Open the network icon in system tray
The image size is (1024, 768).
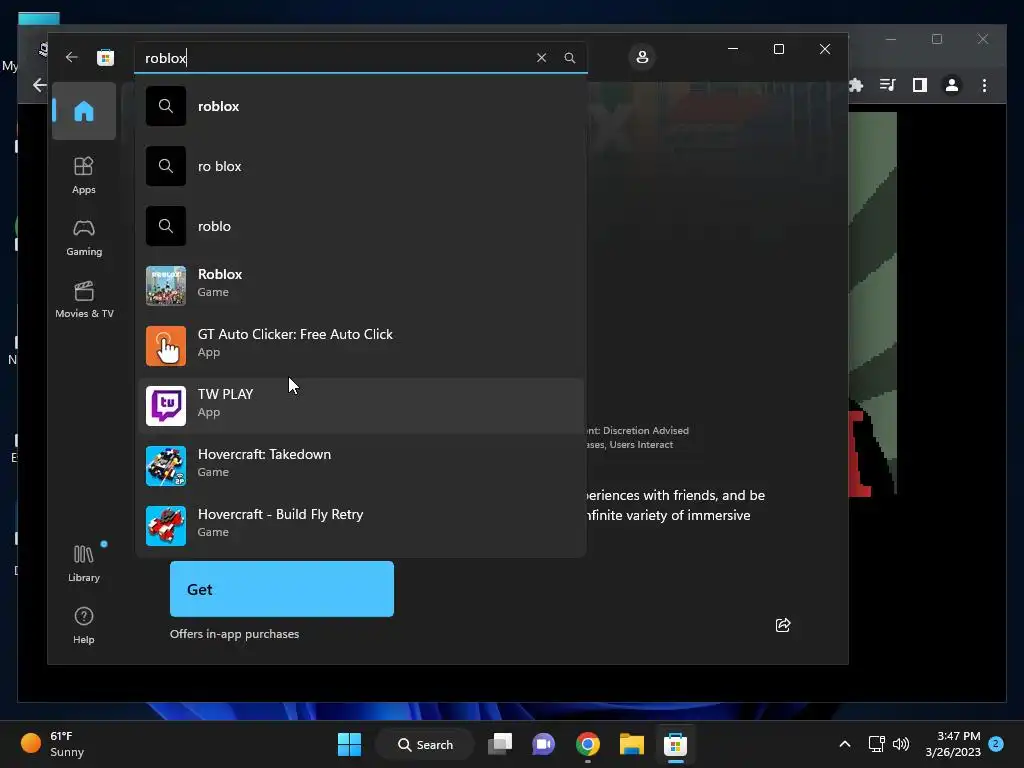point(876,744)
